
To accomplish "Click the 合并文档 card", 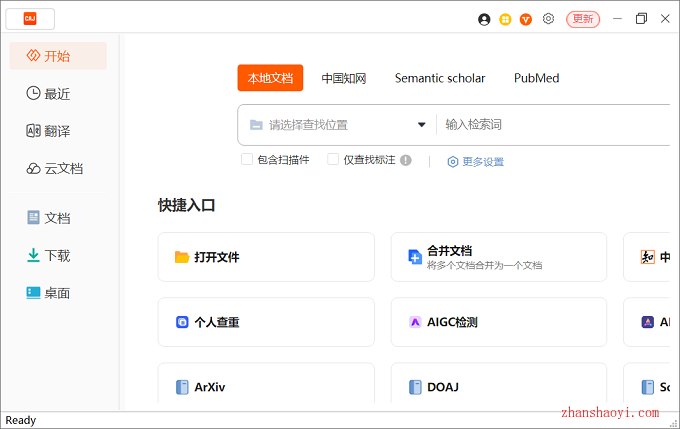I will pyautogui.click(x=499, y=257).
